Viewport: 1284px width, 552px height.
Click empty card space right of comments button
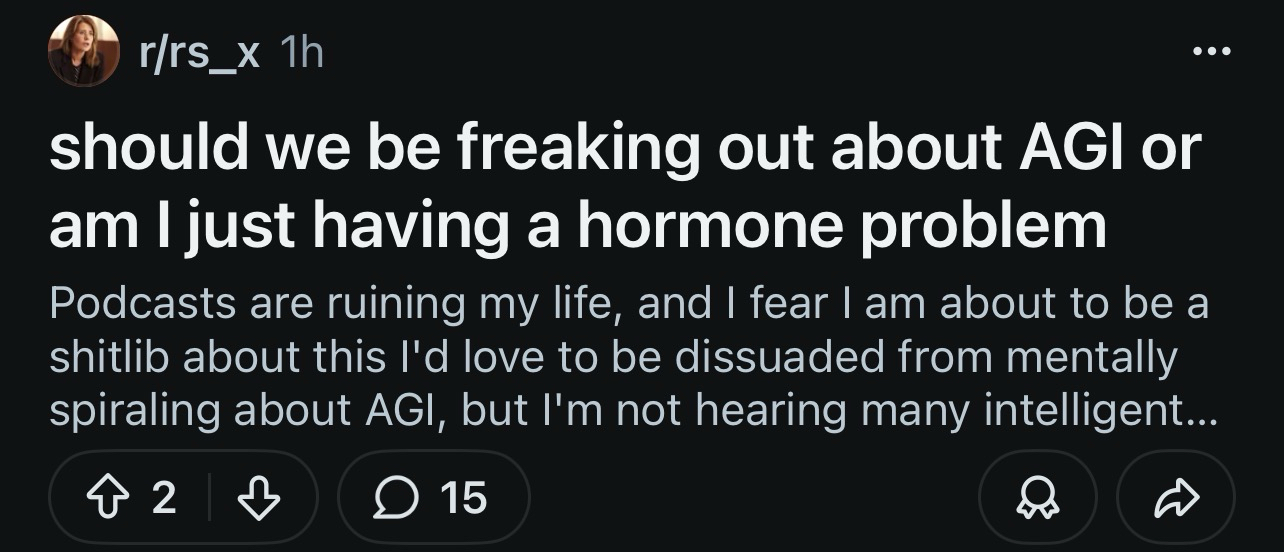point(750,497)
